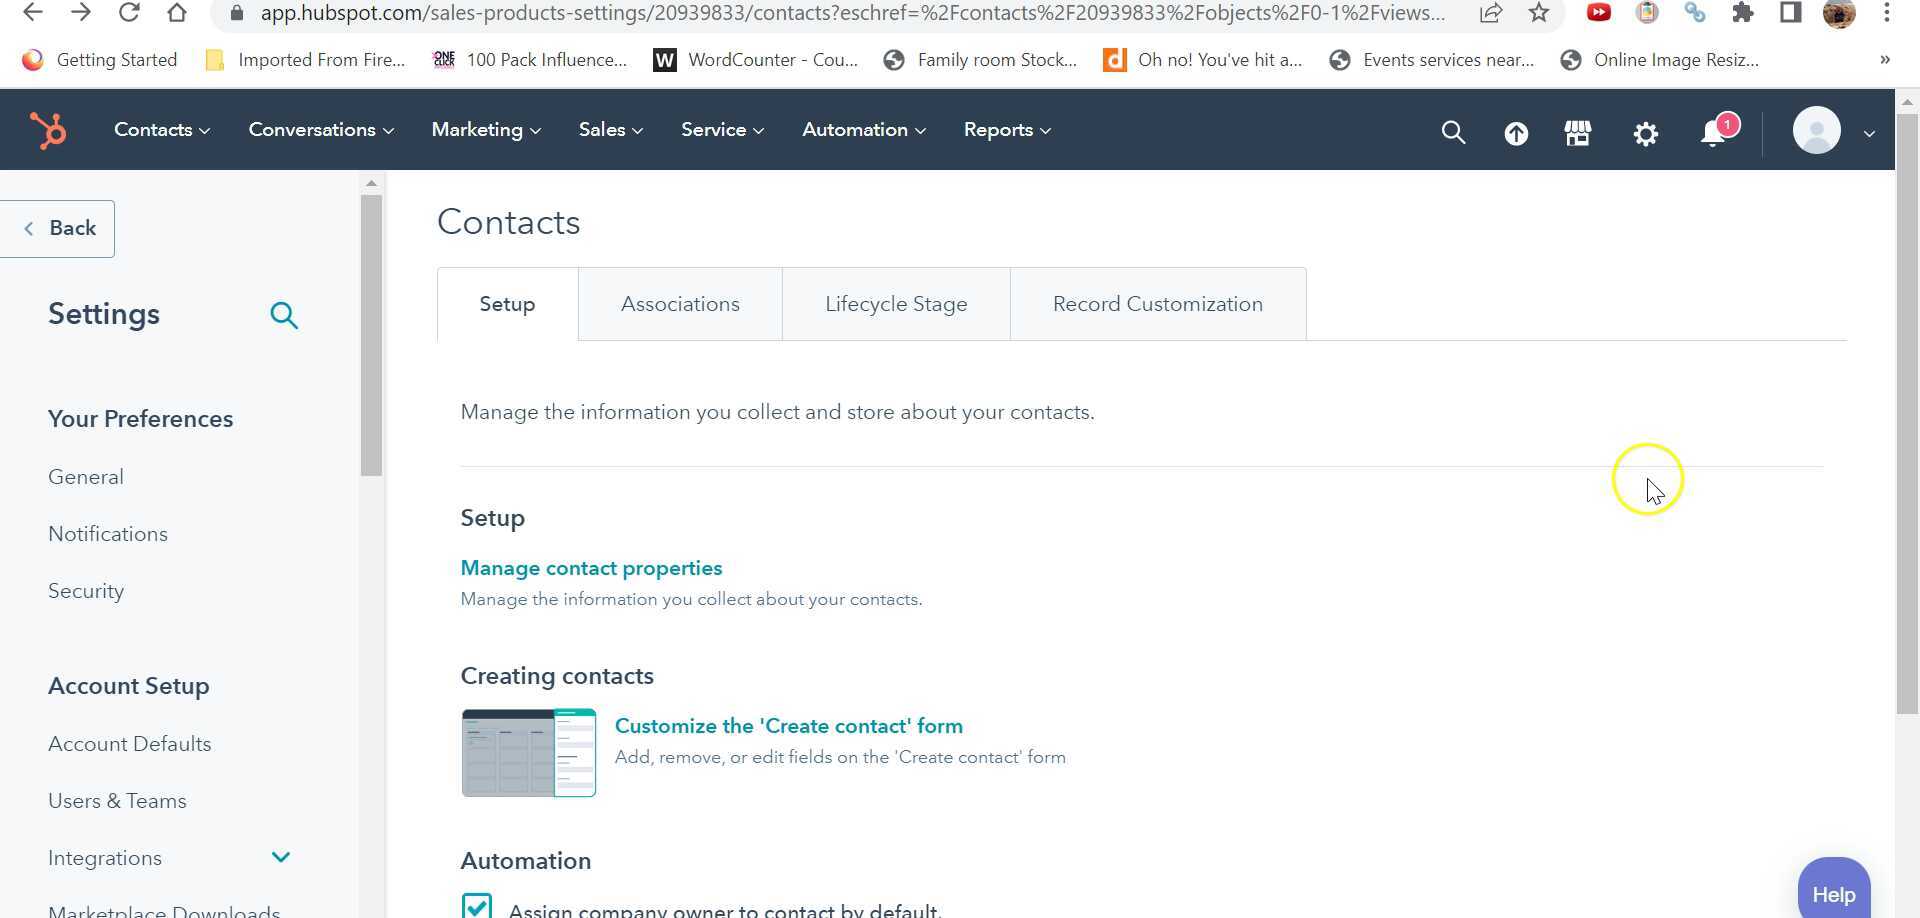Click the Create contact form preview thumbnail
The image size is (1920, 918).
(x=528, y=753)
